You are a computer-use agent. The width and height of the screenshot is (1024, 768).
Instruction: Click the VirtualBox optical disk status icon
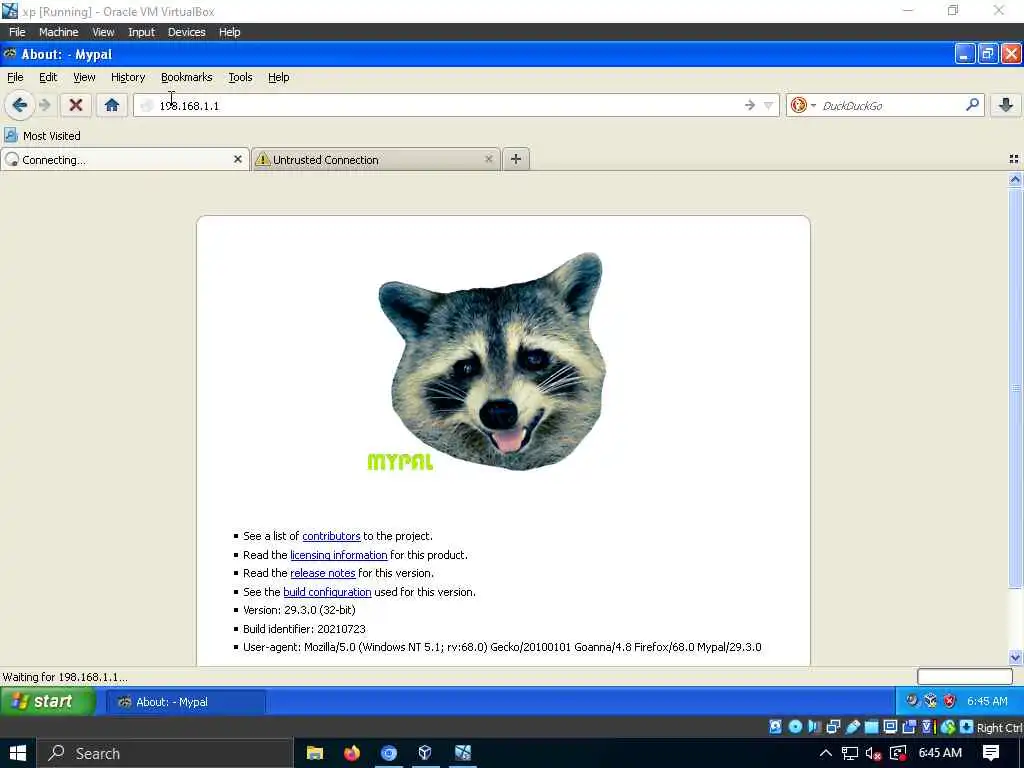(795, 727)
